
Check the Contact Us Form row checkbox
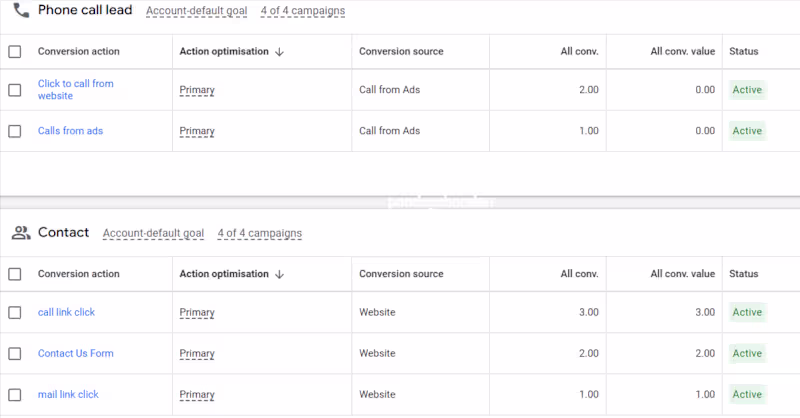[x=15, y=353]
